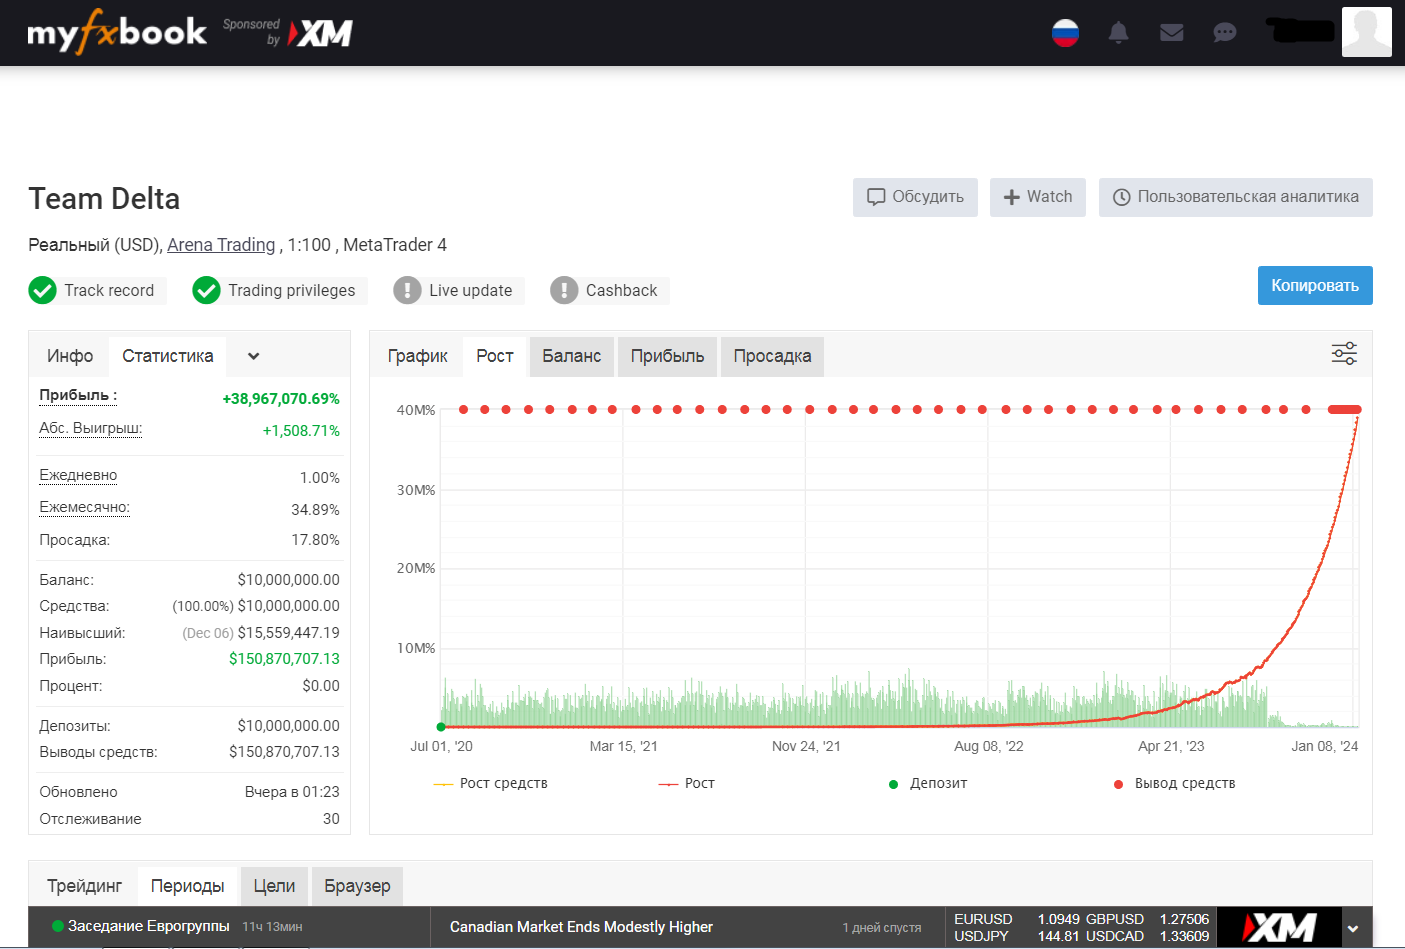Open the chat bubbles icon
Screen dimensions: 1405x949
tap(1224, 33)
